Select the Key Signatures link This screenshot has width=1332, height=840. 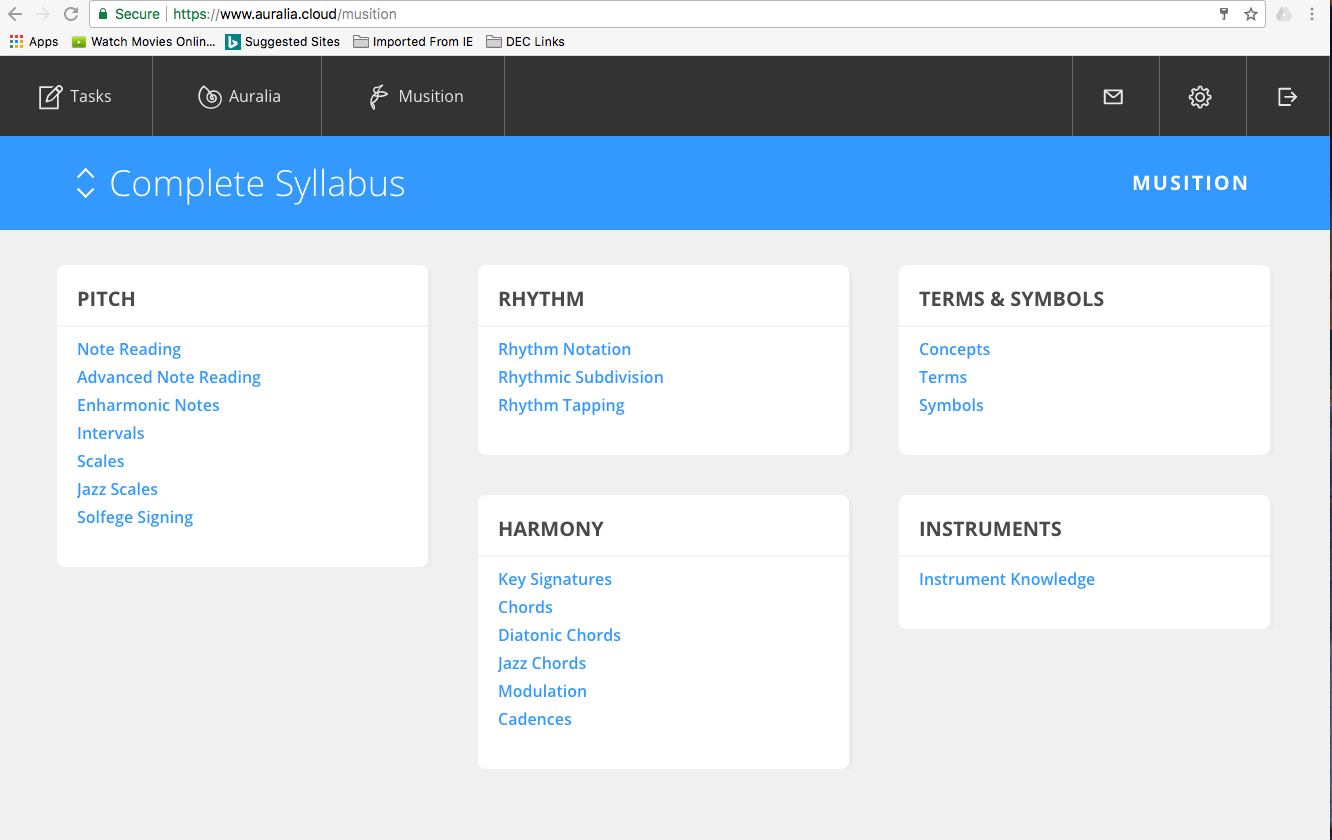tap(555, 579)
